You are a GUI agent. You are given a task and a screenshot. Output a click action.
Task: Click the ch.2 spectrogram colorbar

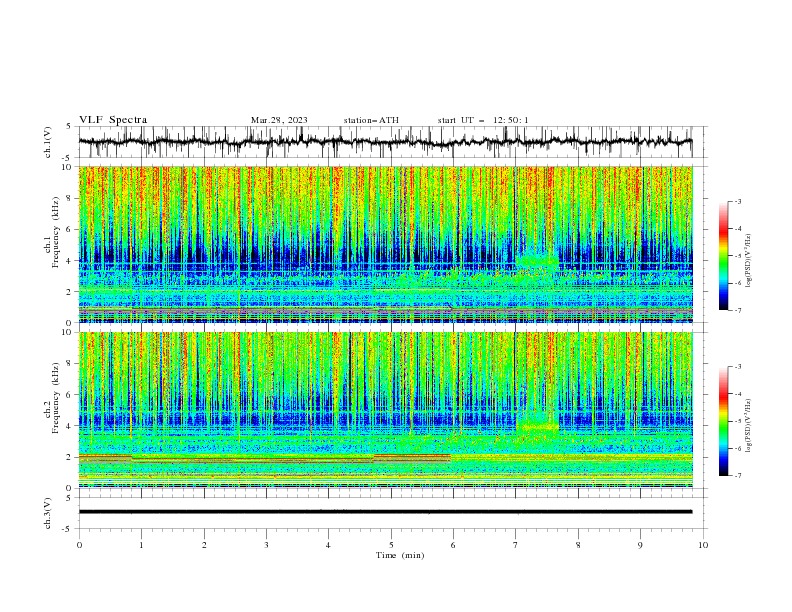[x=723, y=421]
